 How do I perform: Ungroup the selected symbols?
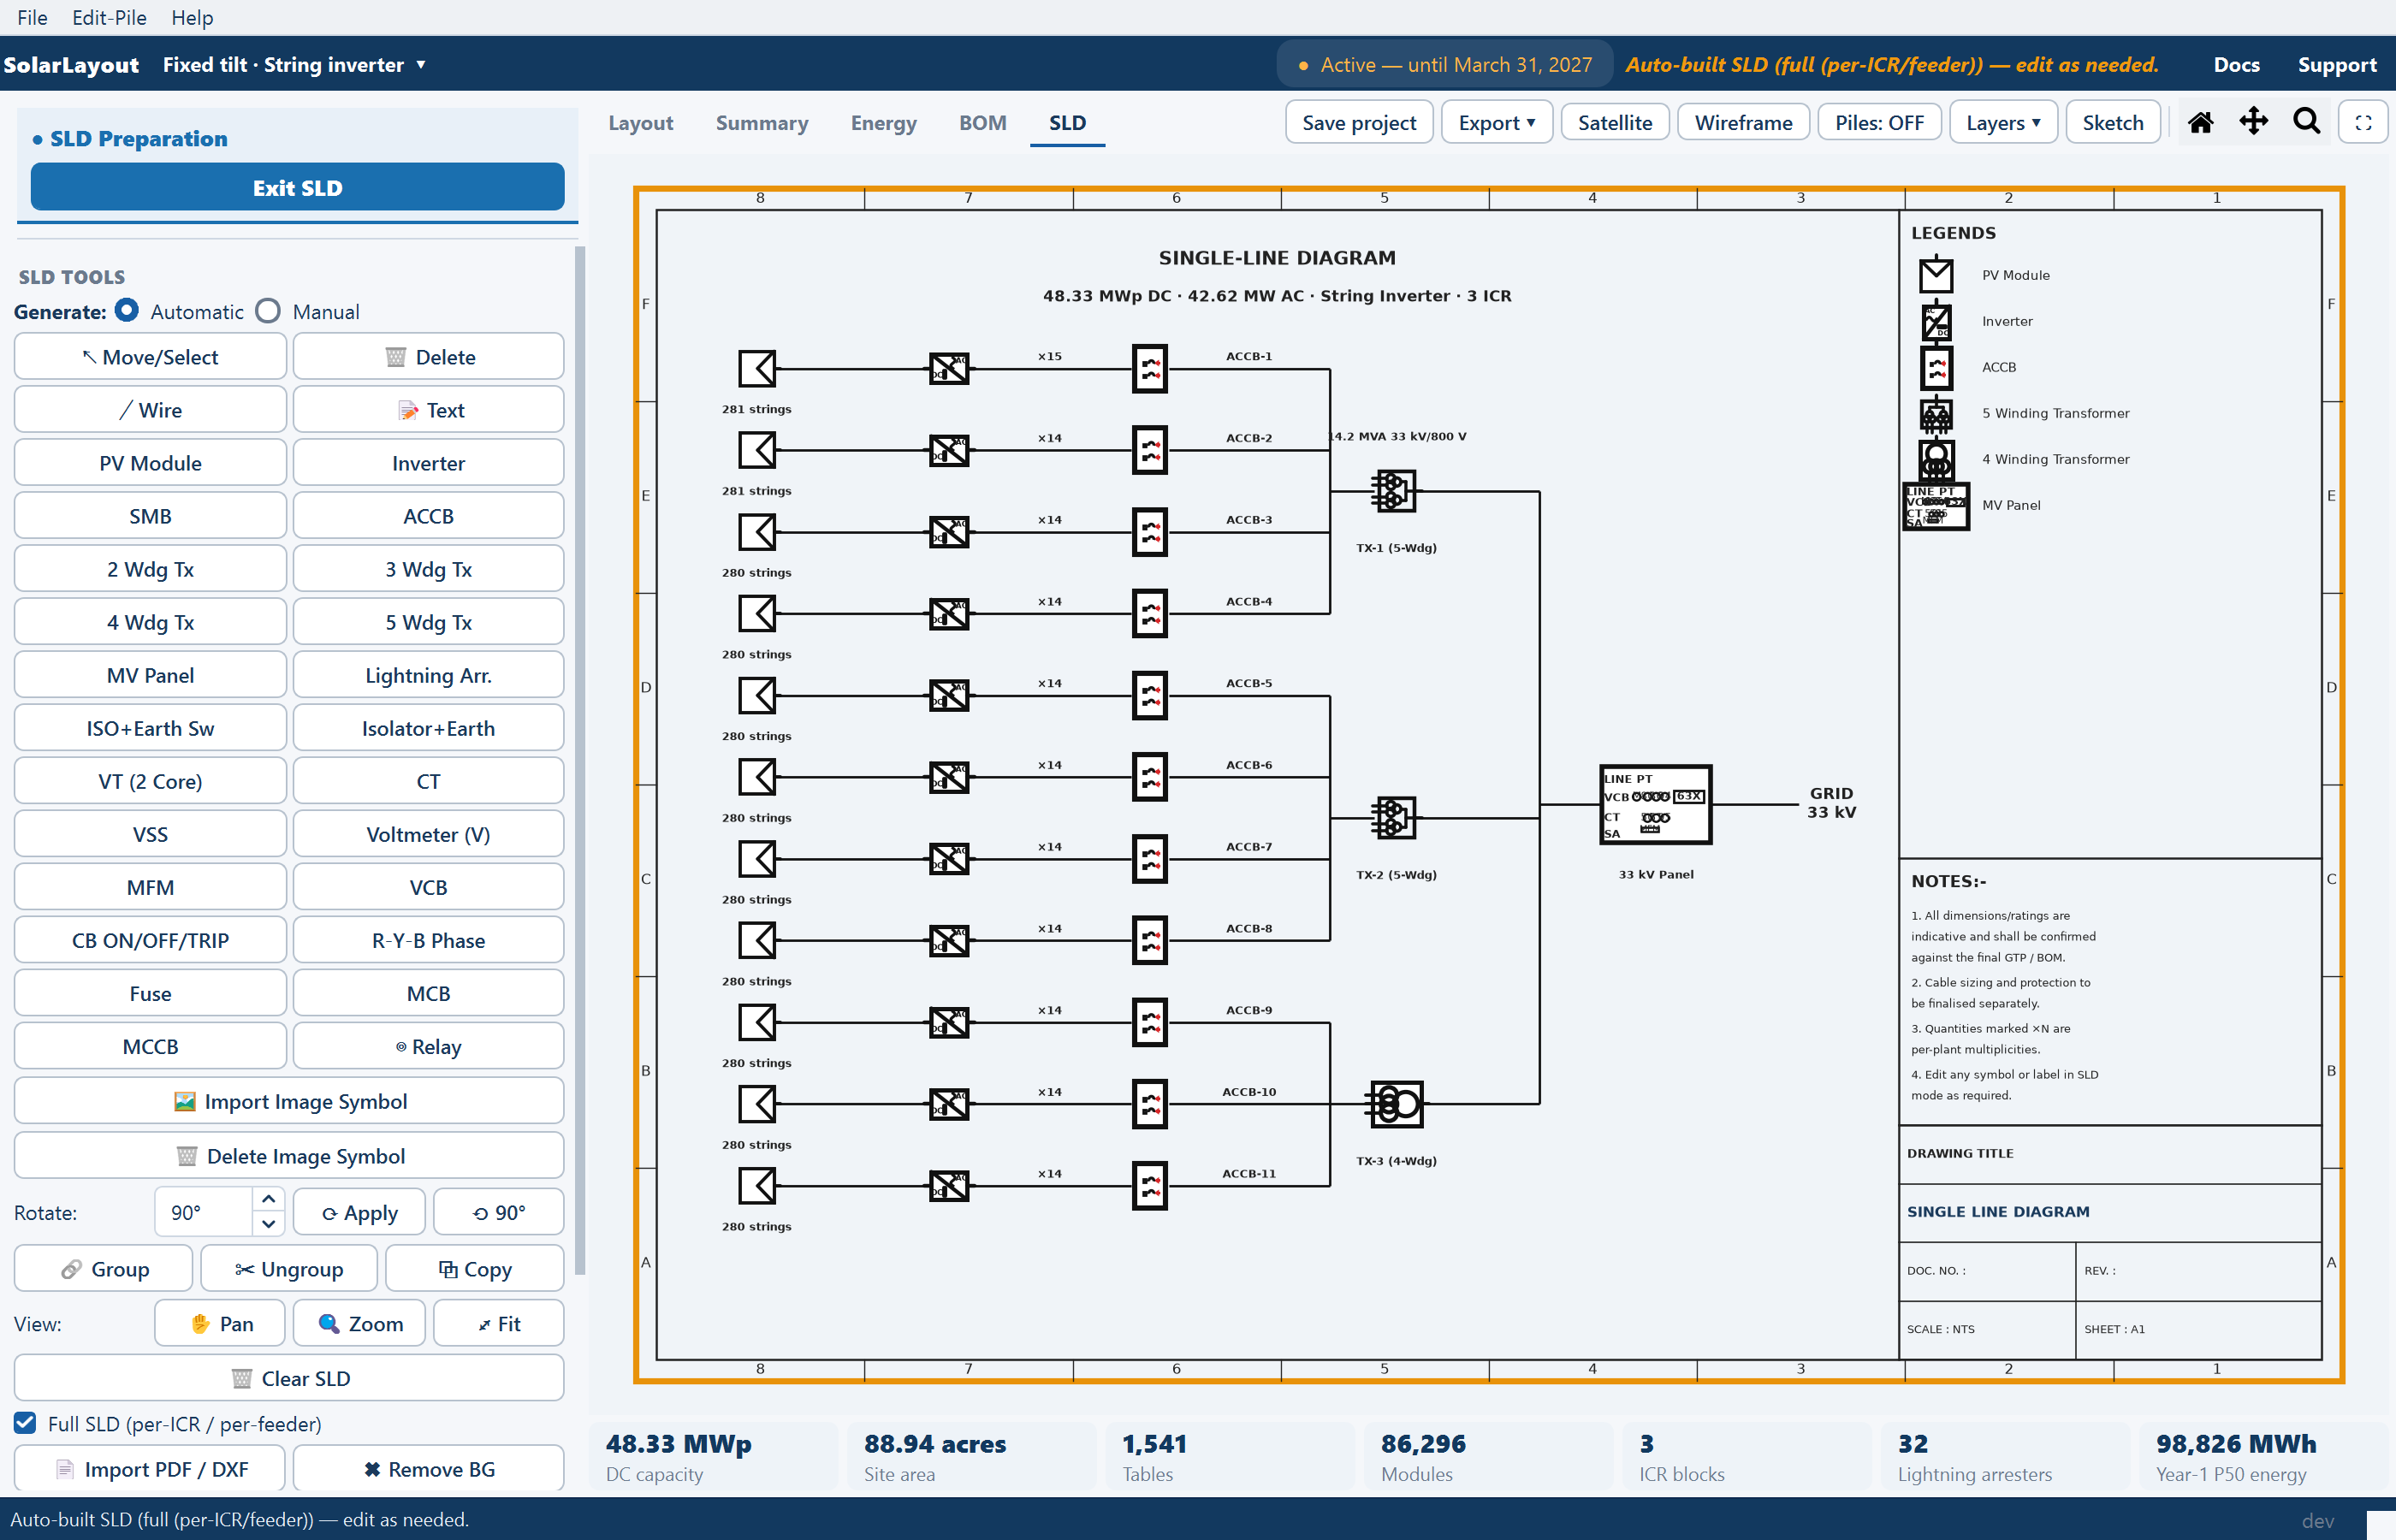coord(289,1269)
